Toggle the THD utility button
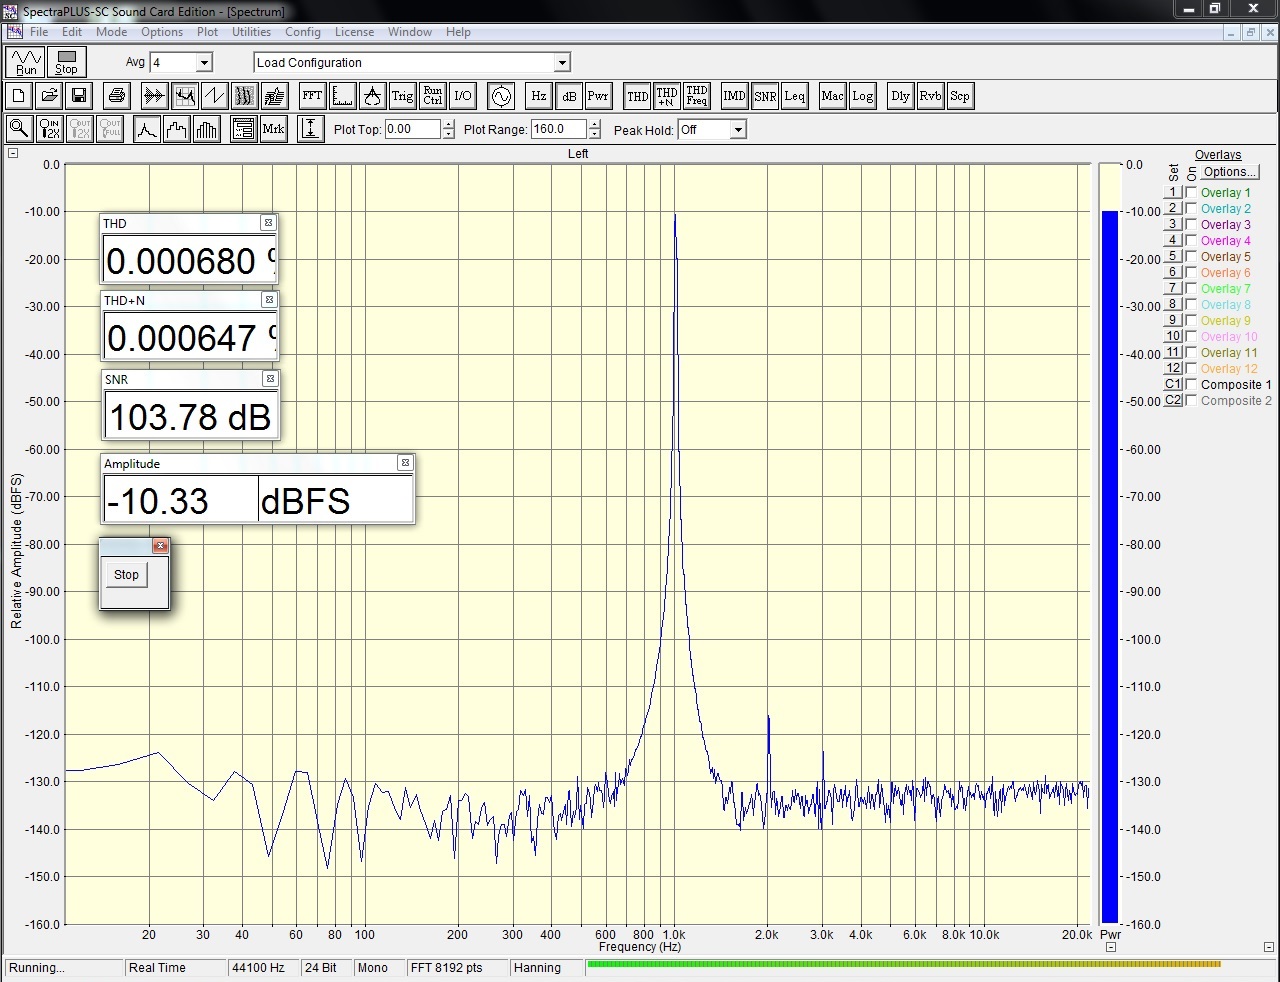This screenshot has height=982, width=1280. tap(637, 96)
